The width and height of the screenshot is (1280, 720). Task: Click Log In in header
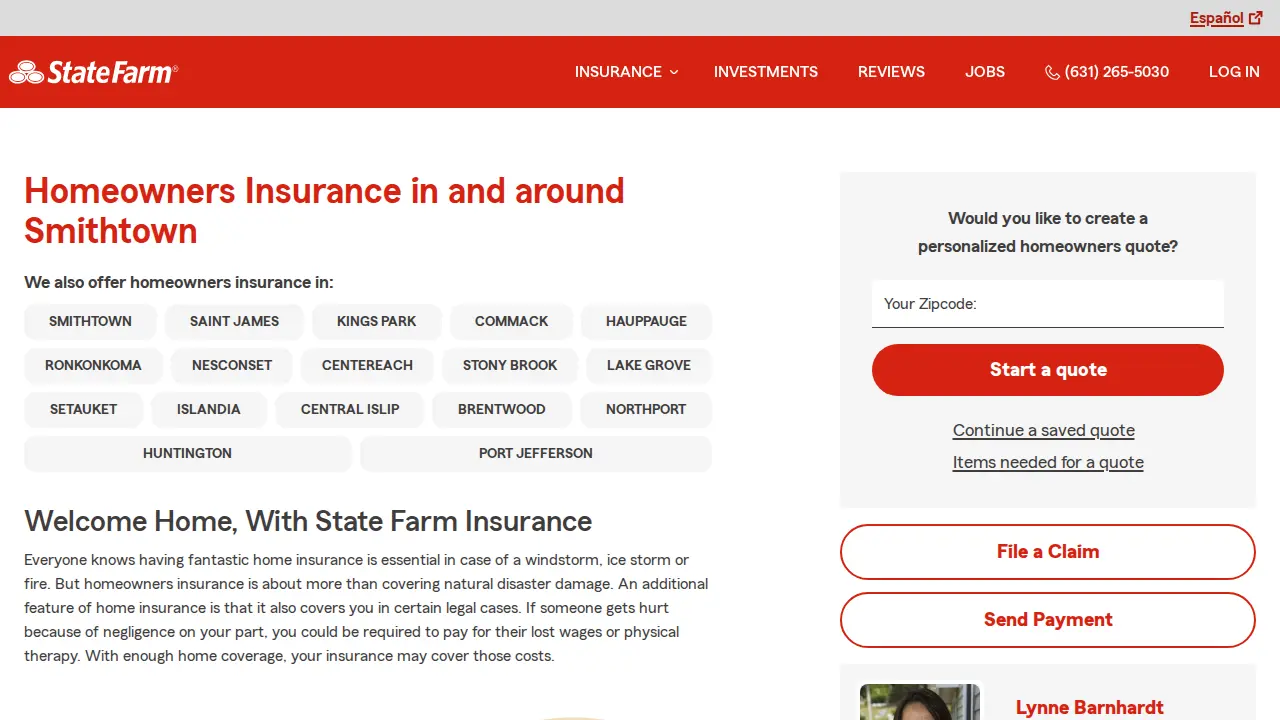click(x=1234, y=72)
